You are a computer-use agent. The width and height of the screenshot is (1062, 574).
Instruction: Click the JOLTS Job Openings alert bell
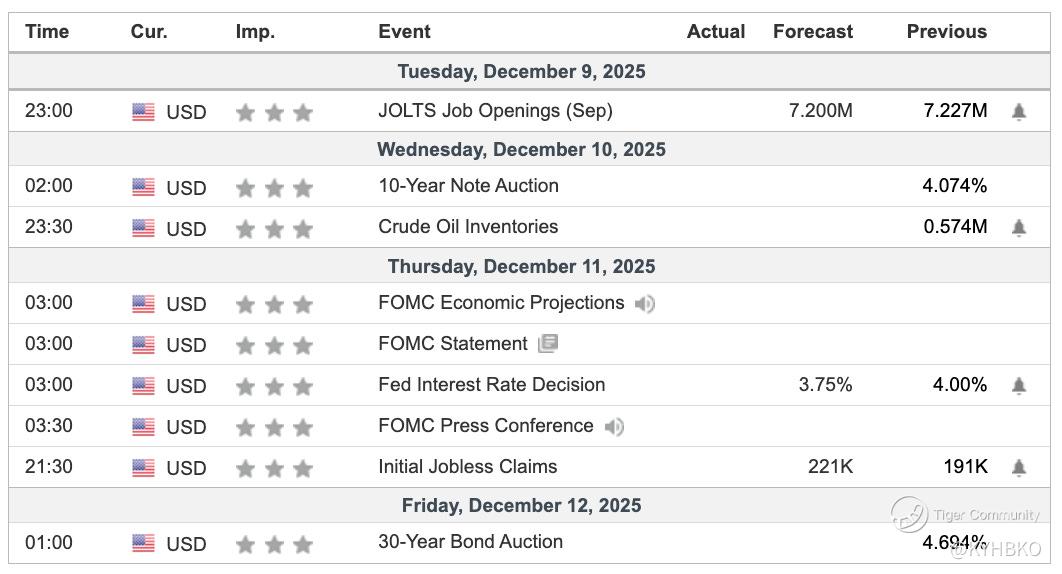pyautogui.click(x=1018, y=112)
